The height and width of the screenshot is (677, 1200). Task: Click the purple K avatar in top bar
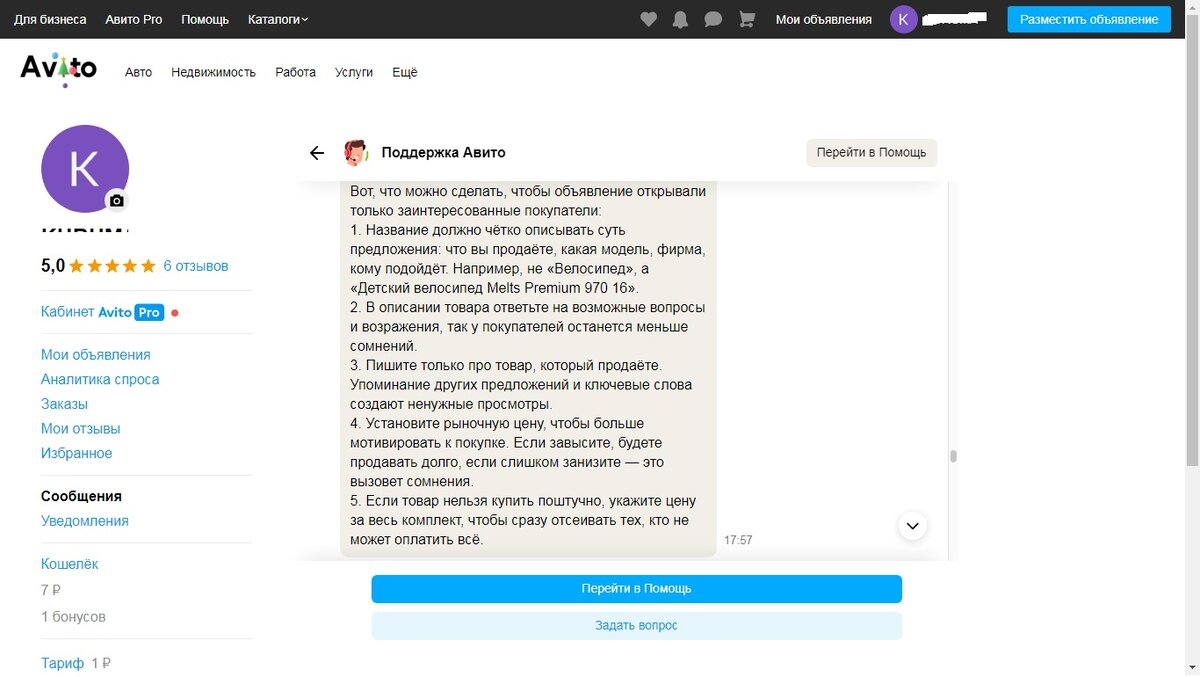pyautogui.click(x=904, y=19)
